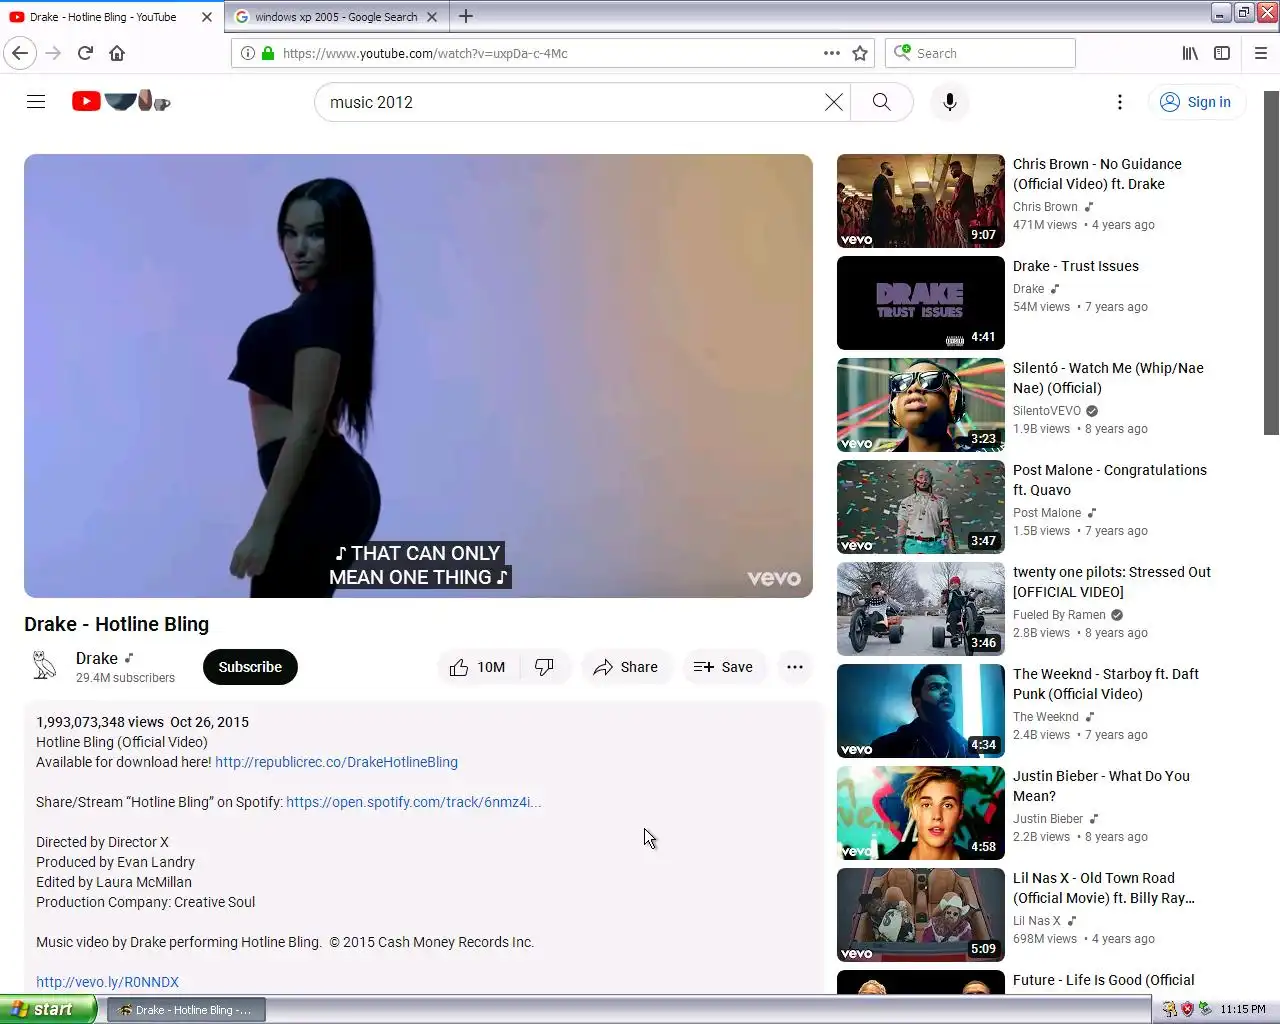Screen dimensions: 1280x1024
Task: Open a new browser tab
Action: click(x=466, y=16)
